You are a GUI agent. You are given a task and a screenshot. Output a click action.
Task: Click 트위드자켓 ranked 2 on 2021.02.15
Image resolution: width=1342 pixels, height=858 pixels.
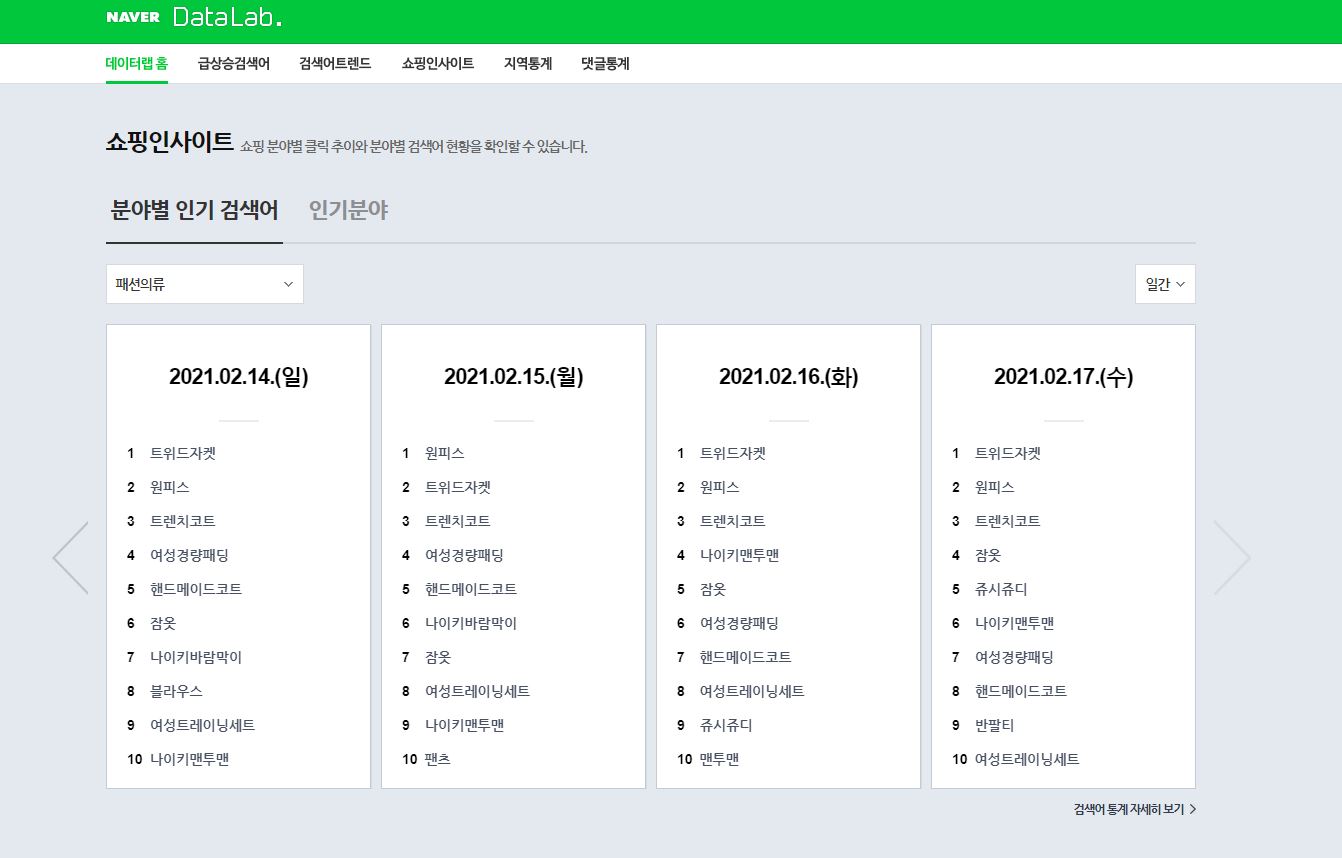[x=458, y=487]
